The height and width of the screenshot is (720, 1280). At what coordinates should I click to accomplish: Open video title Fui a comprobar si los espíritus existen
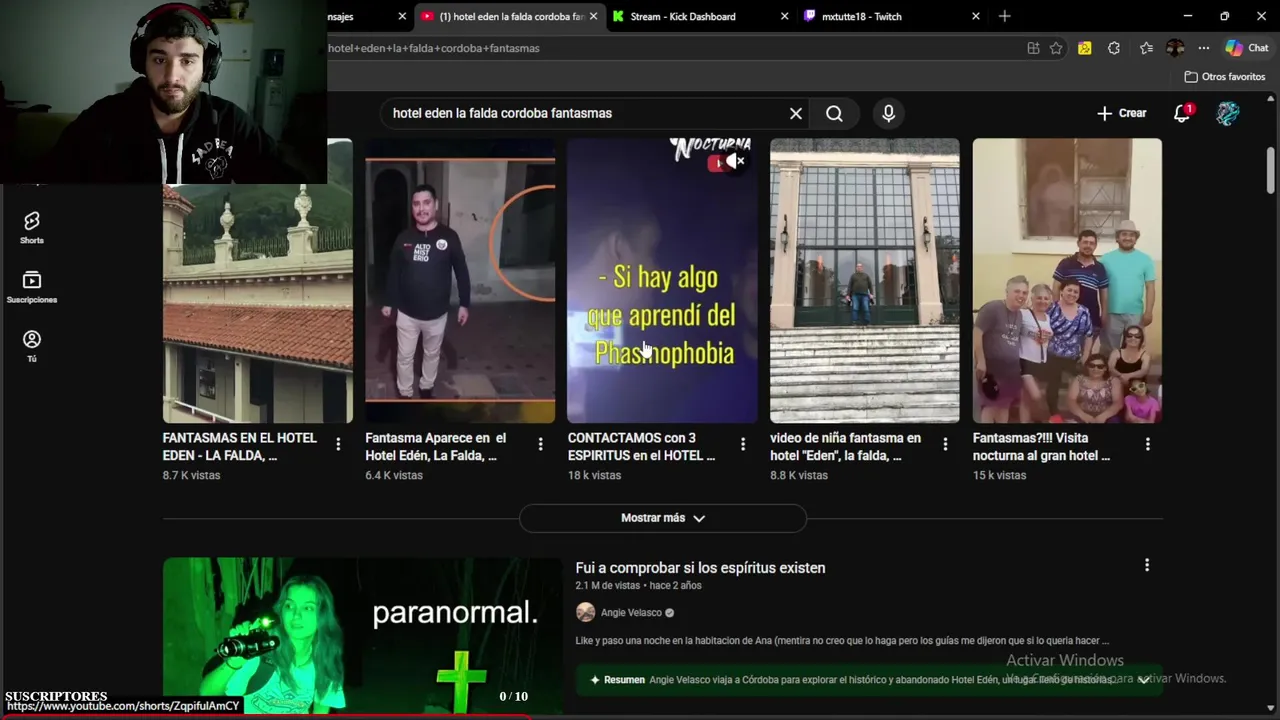tap(700, 568)
